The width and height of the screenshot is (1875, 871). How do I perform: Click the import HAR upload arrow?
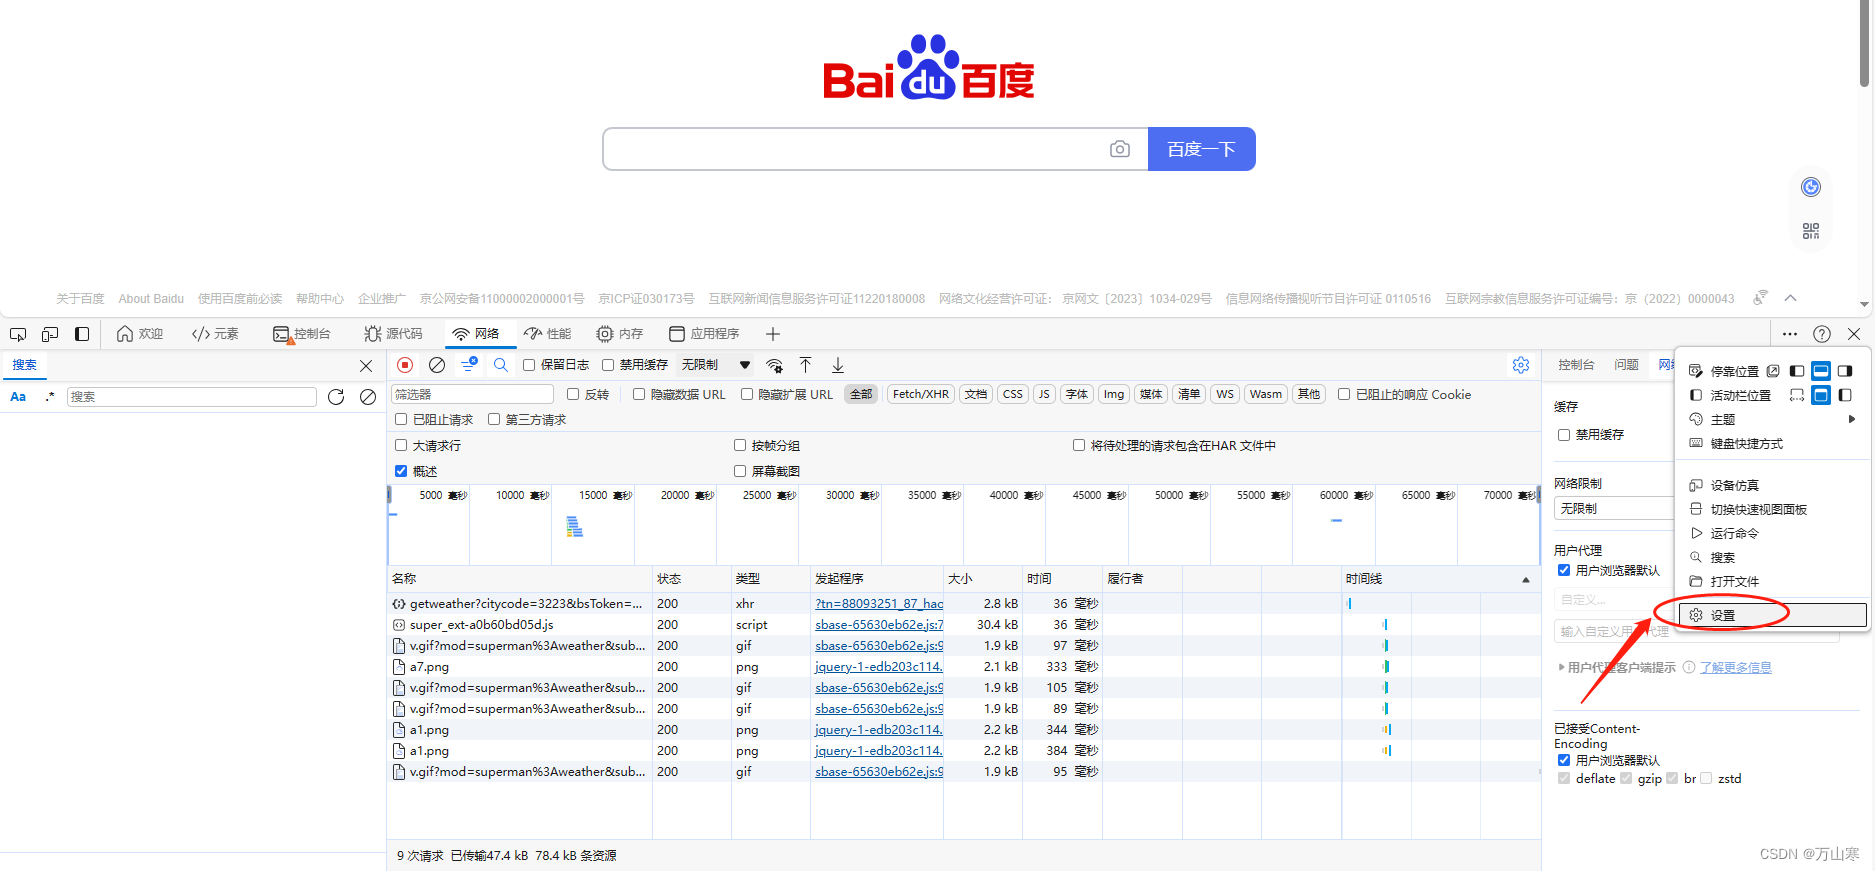coord(805,365)
